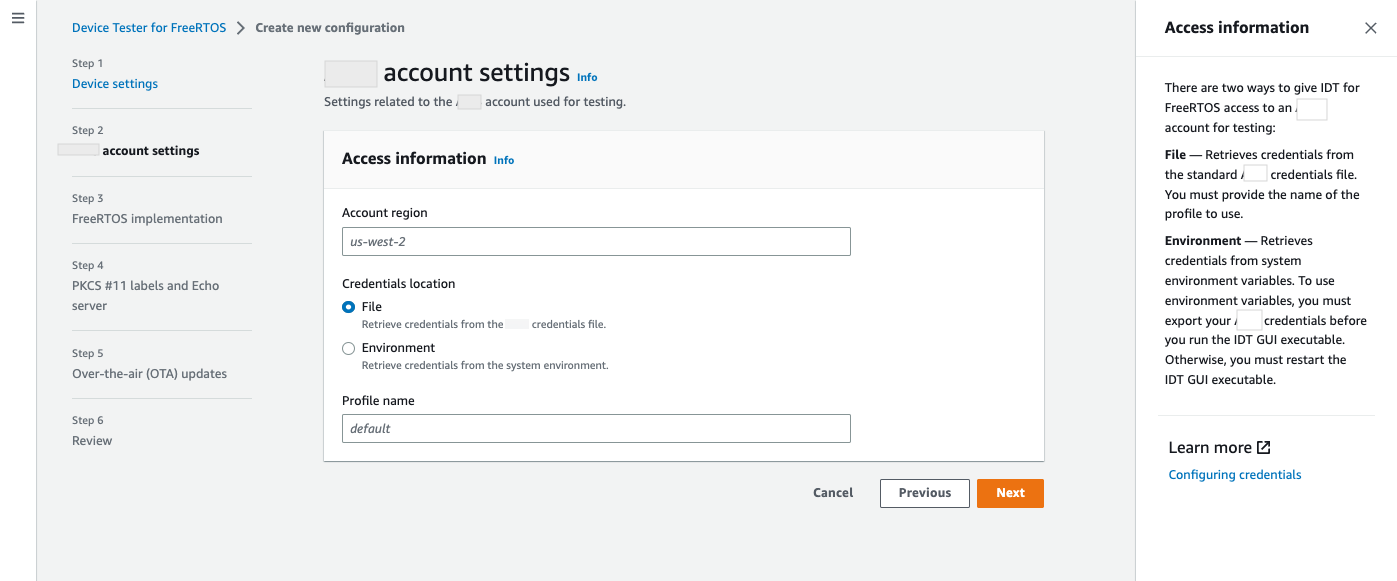This screenshot has height=581, width=1397.
Task: Click the breadcrumb chevron separator
Action: pos(241,28)
